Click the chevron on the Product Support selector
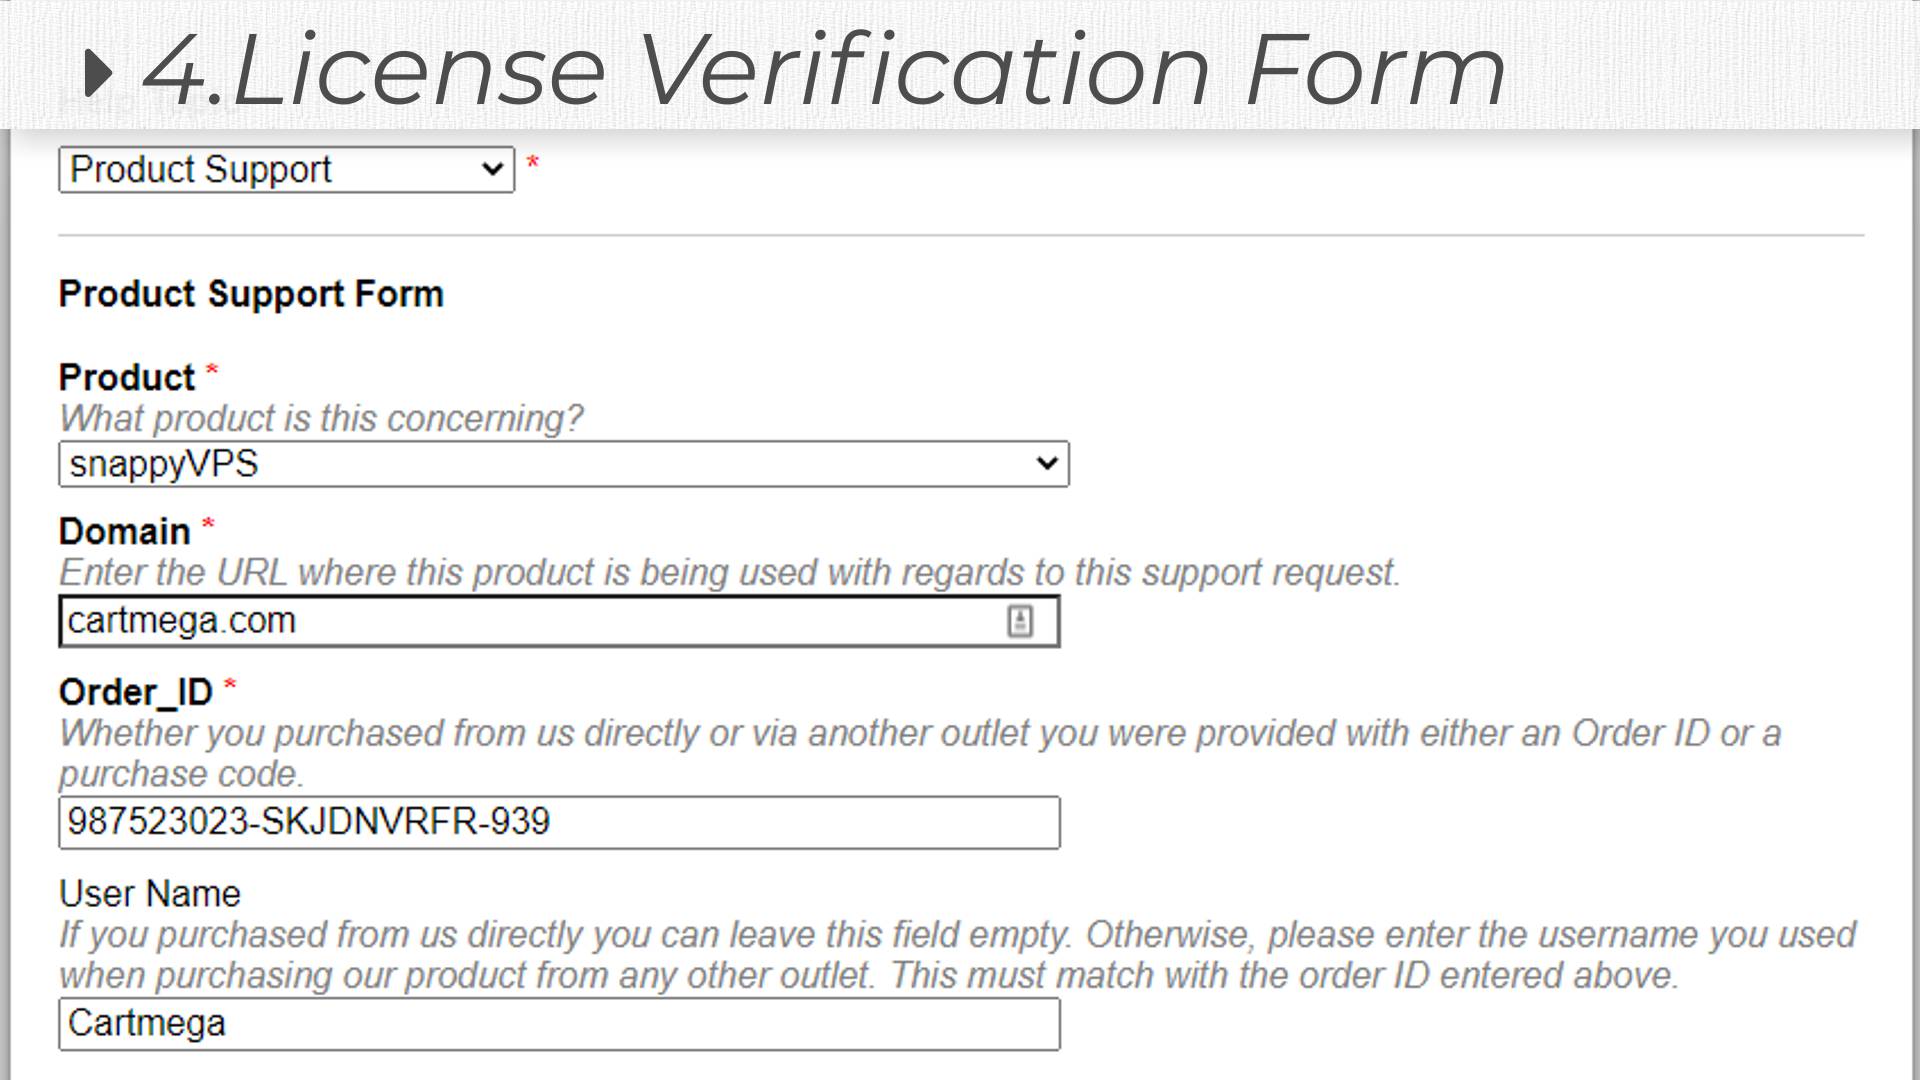Screen dimensions: 1920x1080 490,169
